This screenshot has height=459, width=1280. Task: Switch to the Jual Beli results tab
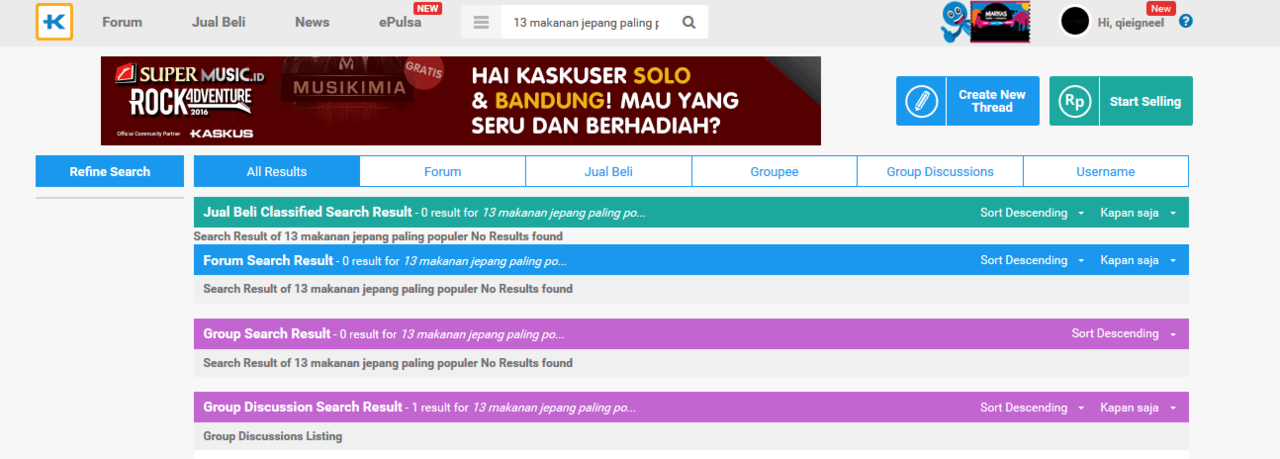tap(609, 171)
